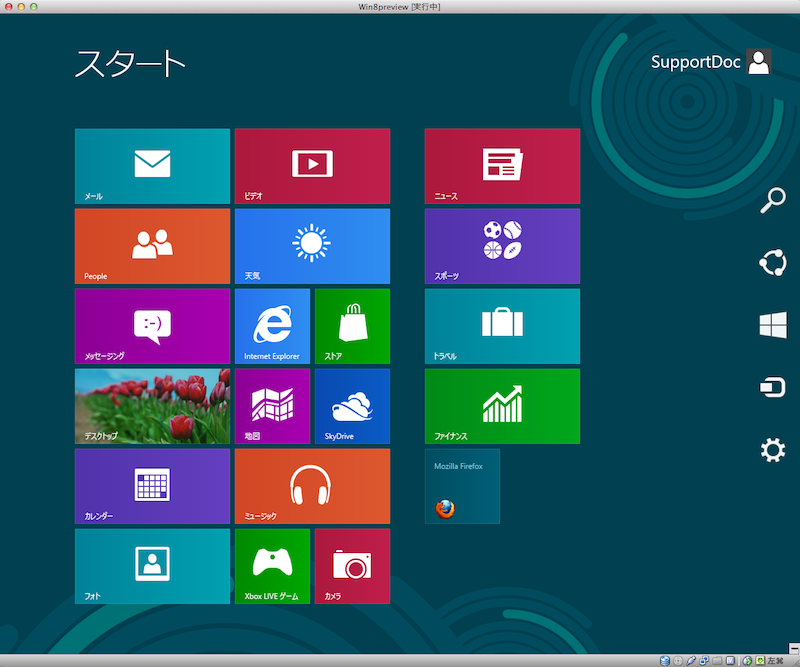Open the 天気 weather tile
The height and width of the screenshot is (667, 800).
pyautogui.click(x=312, y=246)
